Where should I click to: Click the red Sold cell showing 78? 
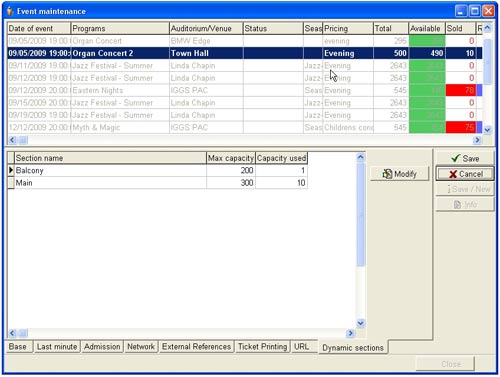[x=461, y=90]
